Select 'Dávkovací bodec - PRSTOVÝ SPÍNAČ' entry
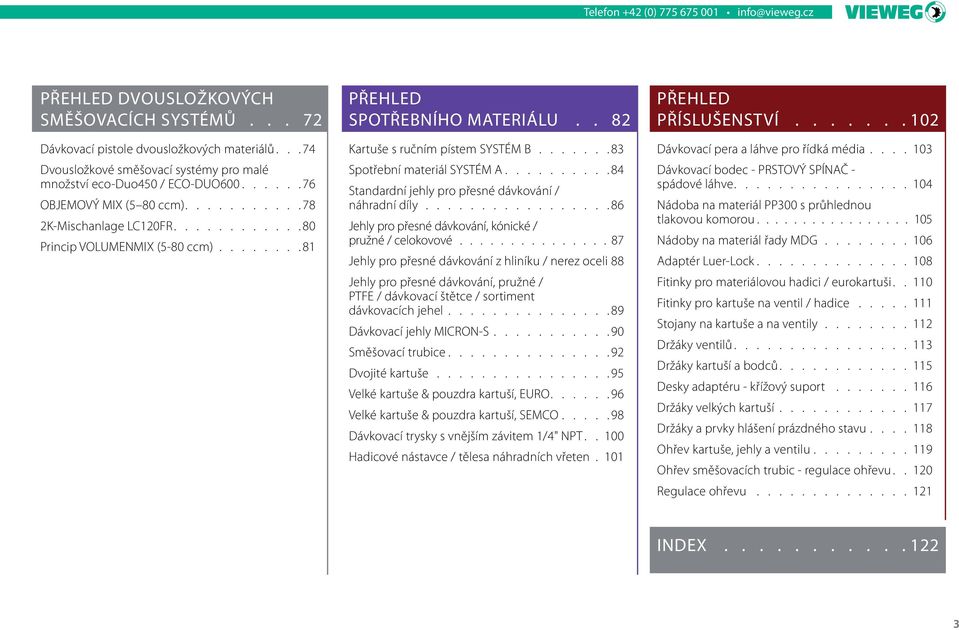This screenshot has width=959, height=630. tap(794, 177)
